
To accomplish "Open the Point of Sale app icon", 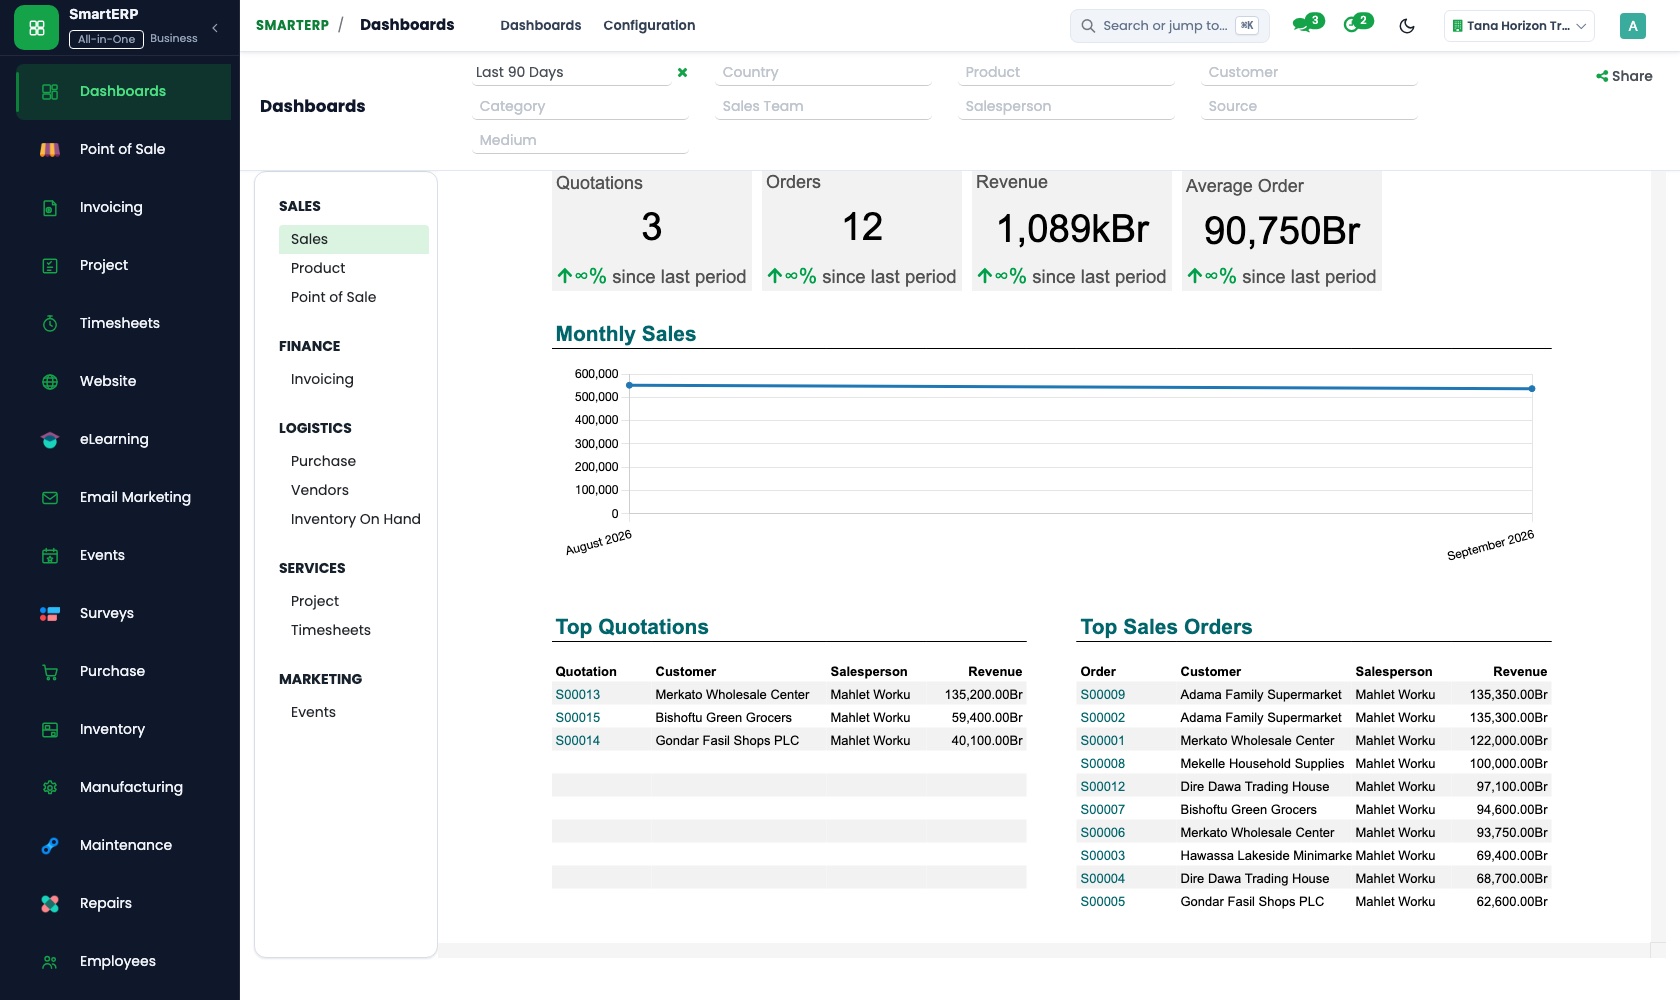I will click(x=50, y=149).
